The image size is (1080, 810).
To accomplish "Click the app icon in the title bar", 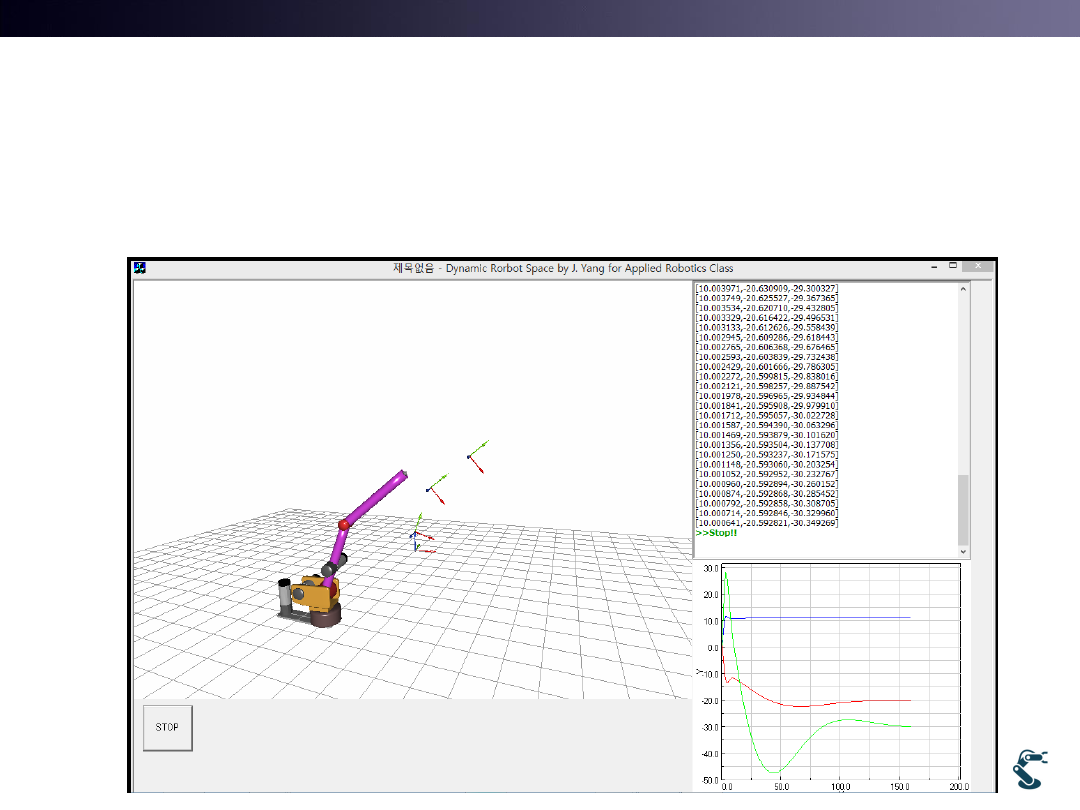I will 141,267.
